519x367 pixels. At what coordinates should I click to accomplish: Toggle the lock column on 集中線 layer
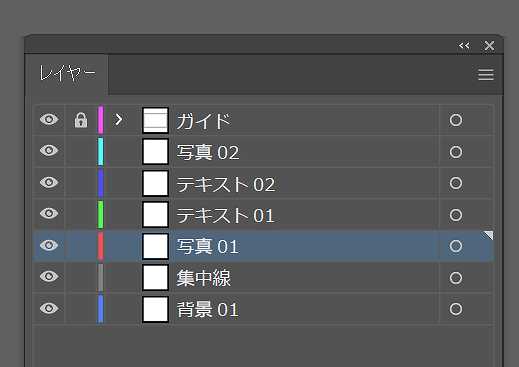tap(81, 277)
